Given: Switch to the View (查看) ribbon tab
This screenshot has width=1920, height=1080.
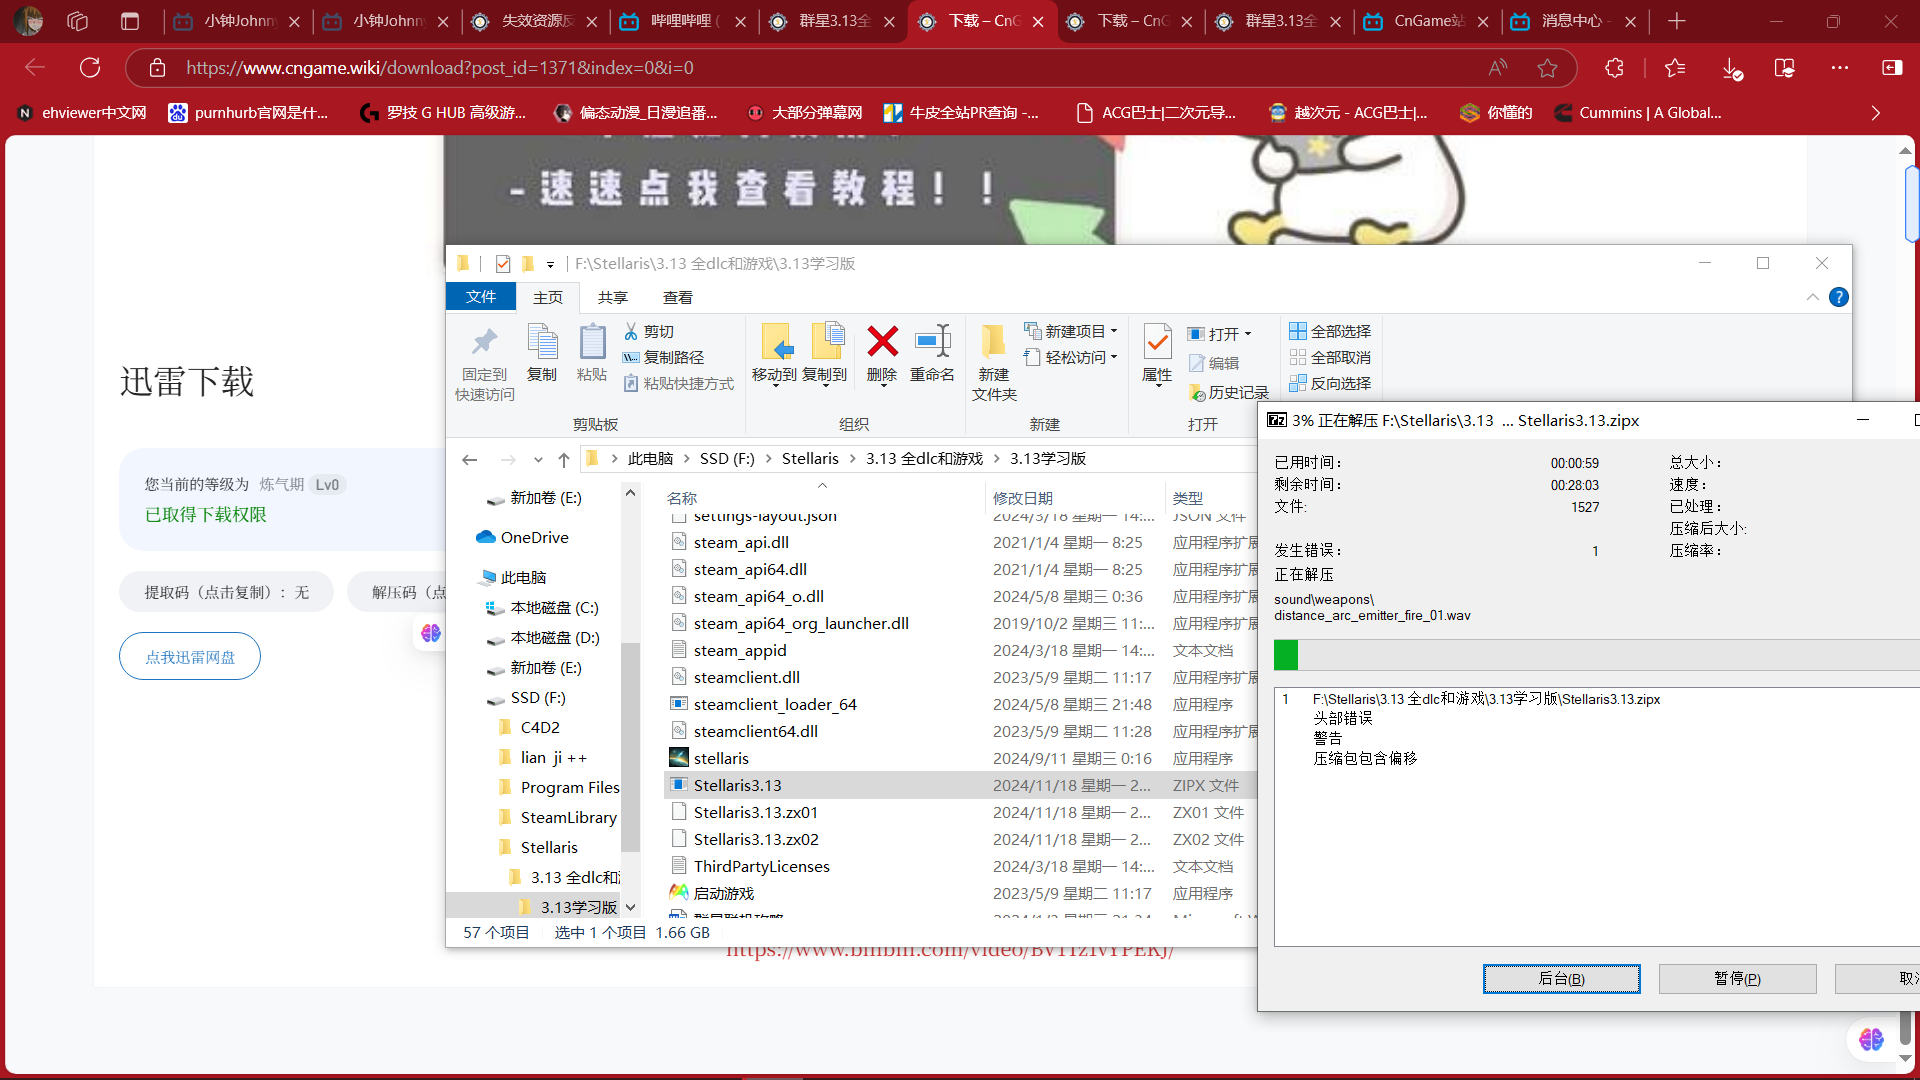Looking at the screenshot, I should click(677, 297).
